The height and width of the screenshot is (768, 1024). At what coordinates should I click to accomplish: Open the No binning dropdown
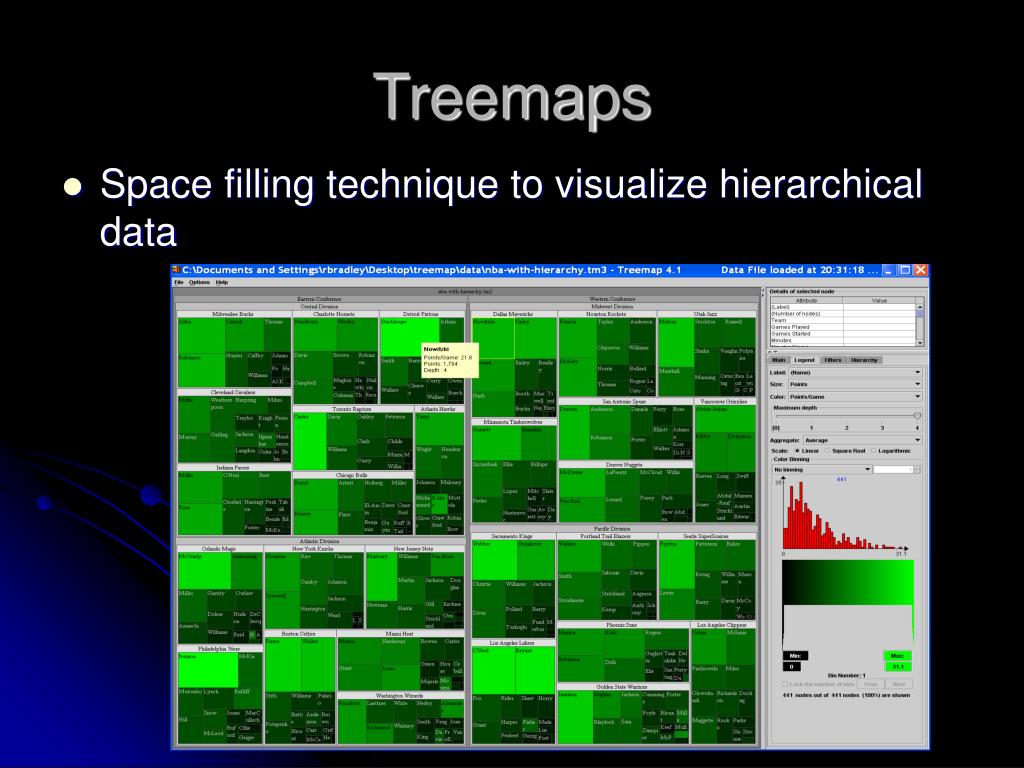click(x=822, y=470)
